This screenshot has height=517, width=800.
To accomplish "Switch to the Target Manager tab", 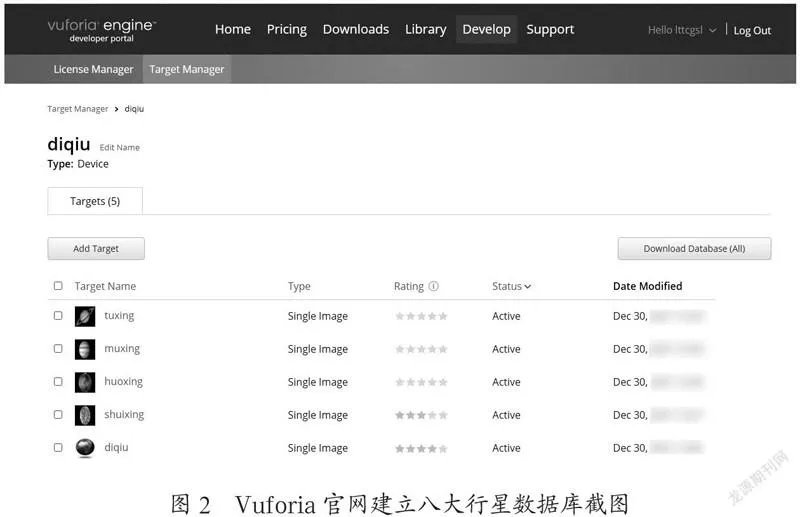I will click(x=187, y=69).
